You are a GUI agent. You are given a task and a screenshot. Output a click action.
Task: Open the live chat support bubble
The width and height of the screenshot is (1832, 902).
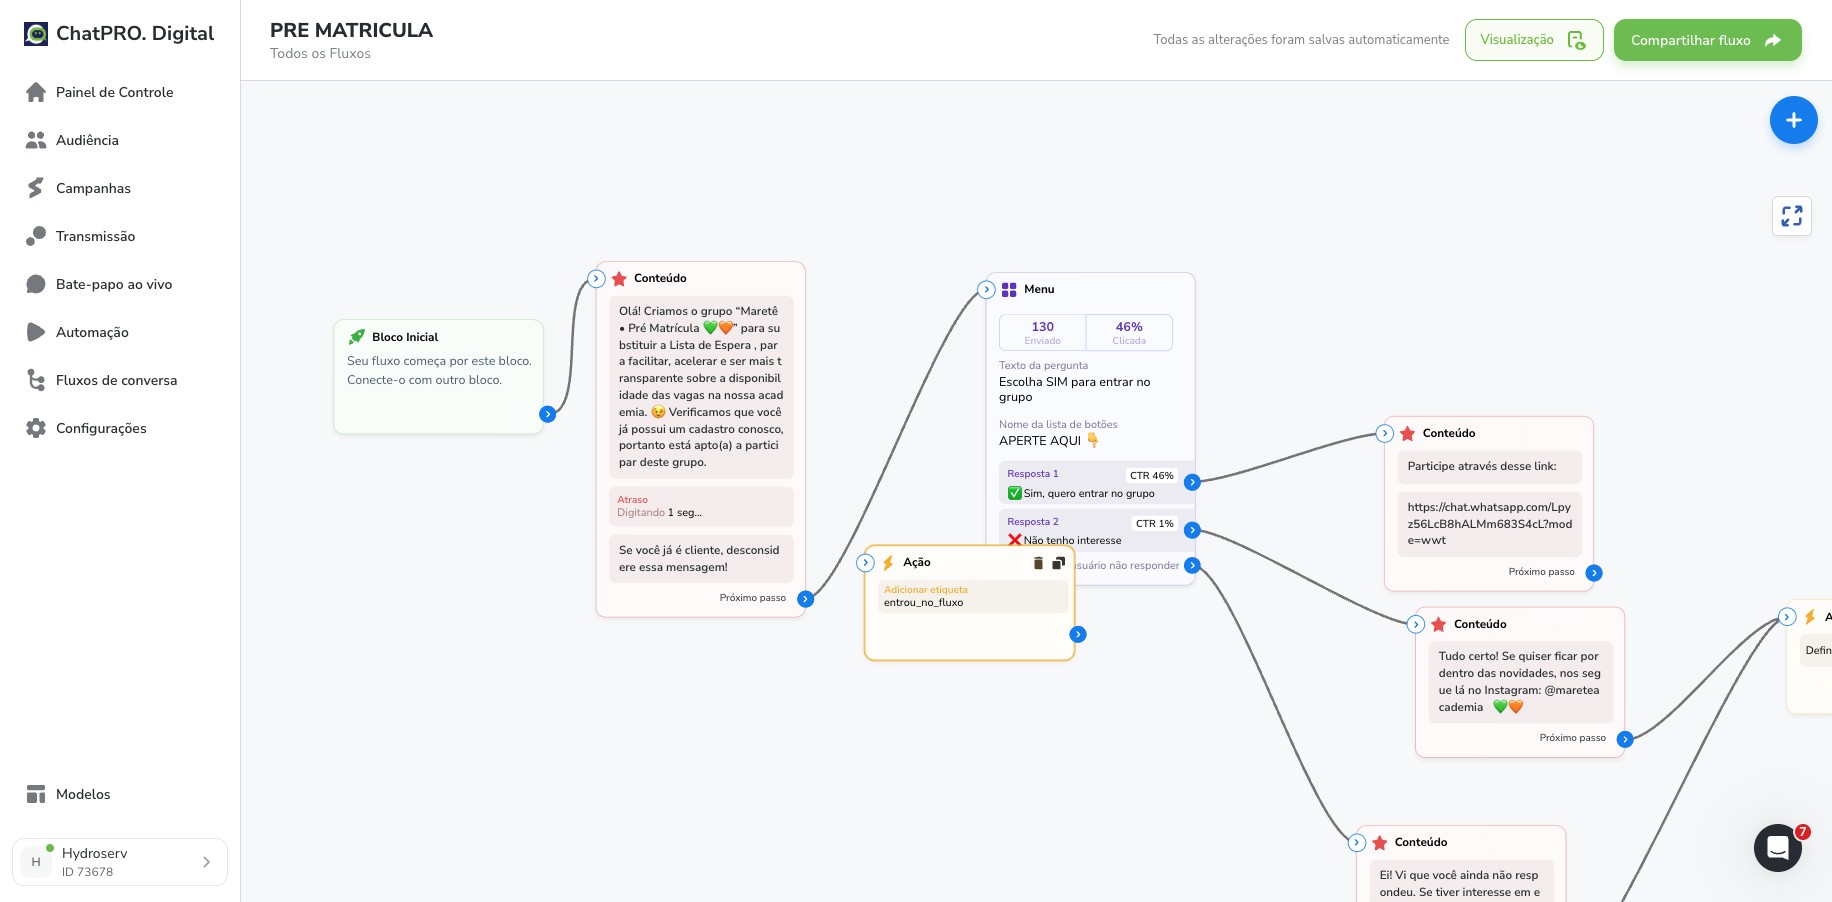[x=1777, y=847]
